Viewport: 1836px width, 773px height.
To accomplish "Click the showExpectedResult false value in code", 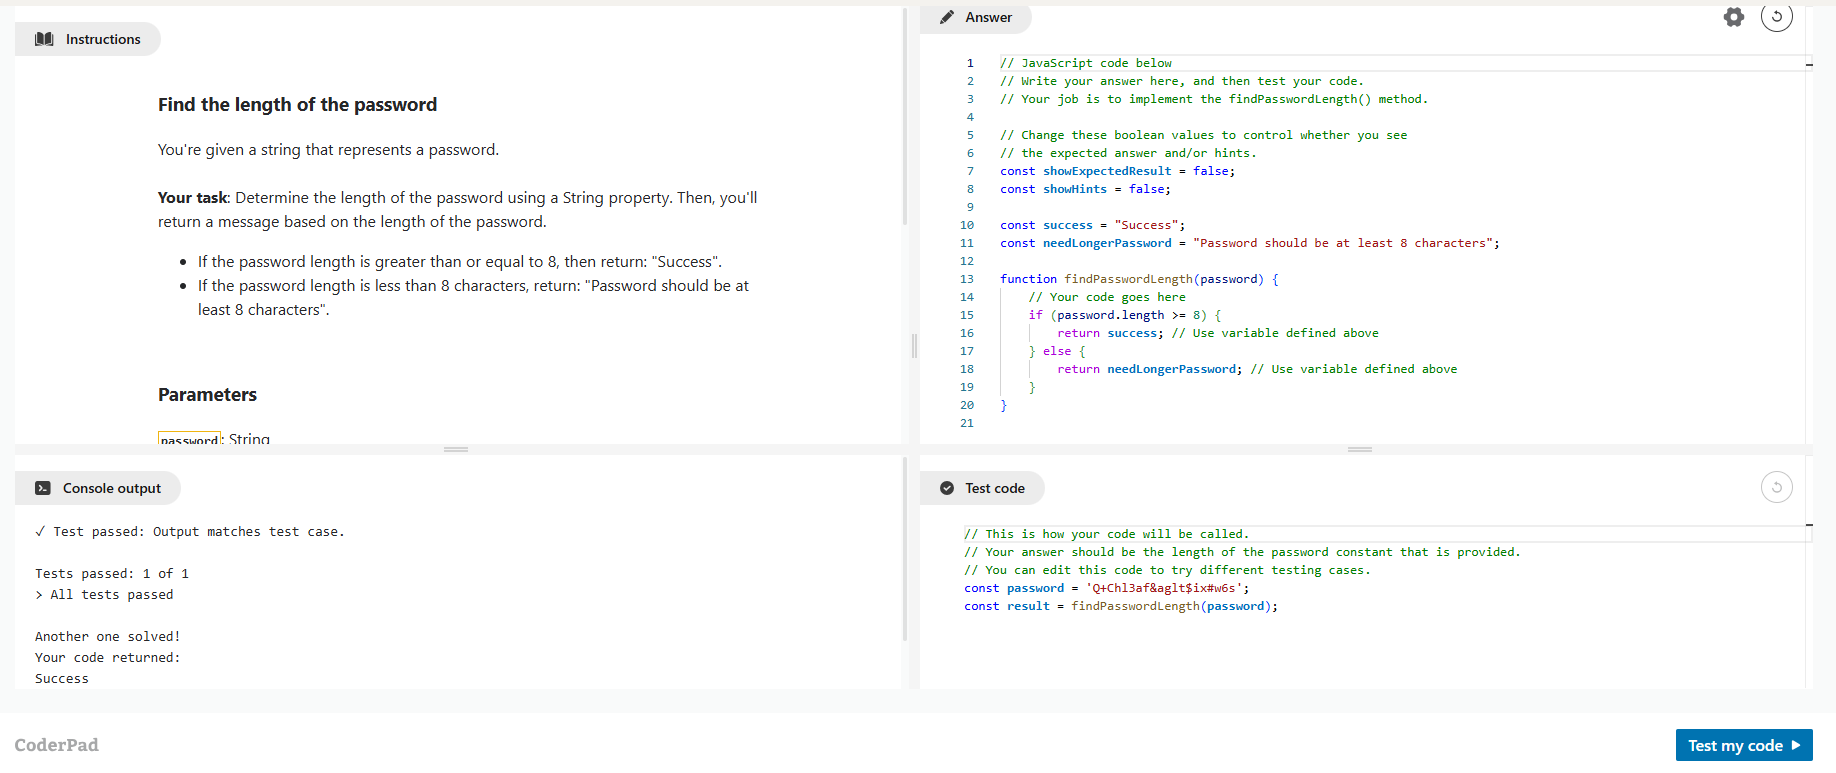I will (1210, 171).
